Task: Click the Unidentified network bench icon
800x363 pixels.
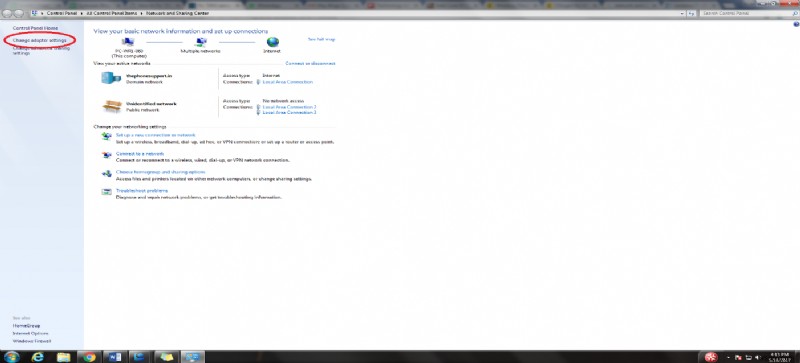Action: click(x=112, y=106)
